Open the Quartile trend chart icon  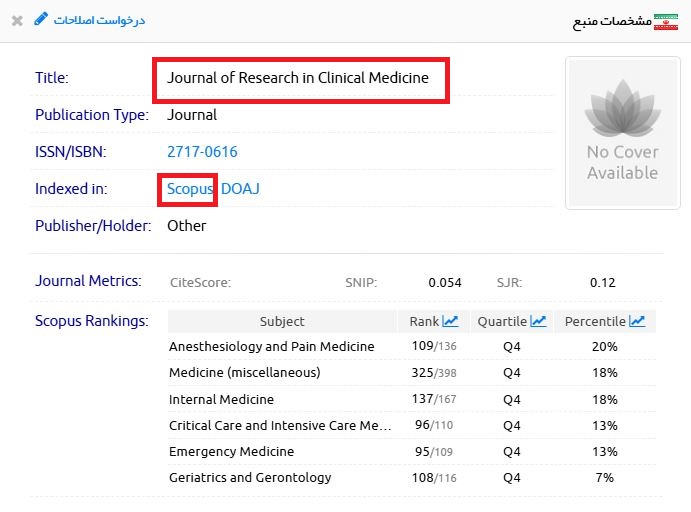click(x=539, y=321)
